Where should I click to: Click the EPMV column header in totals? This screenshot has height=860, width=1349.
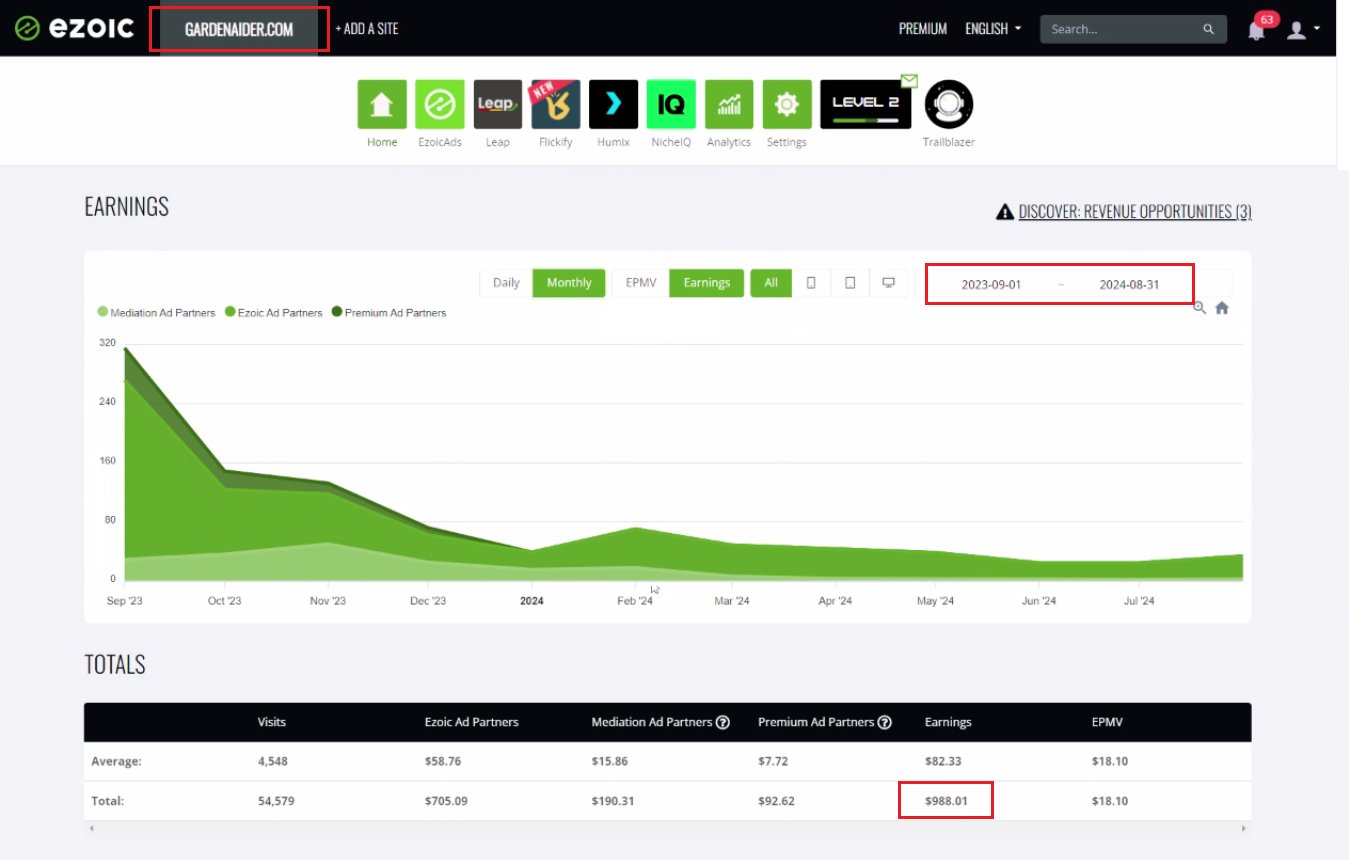[x=1107, y=722]
